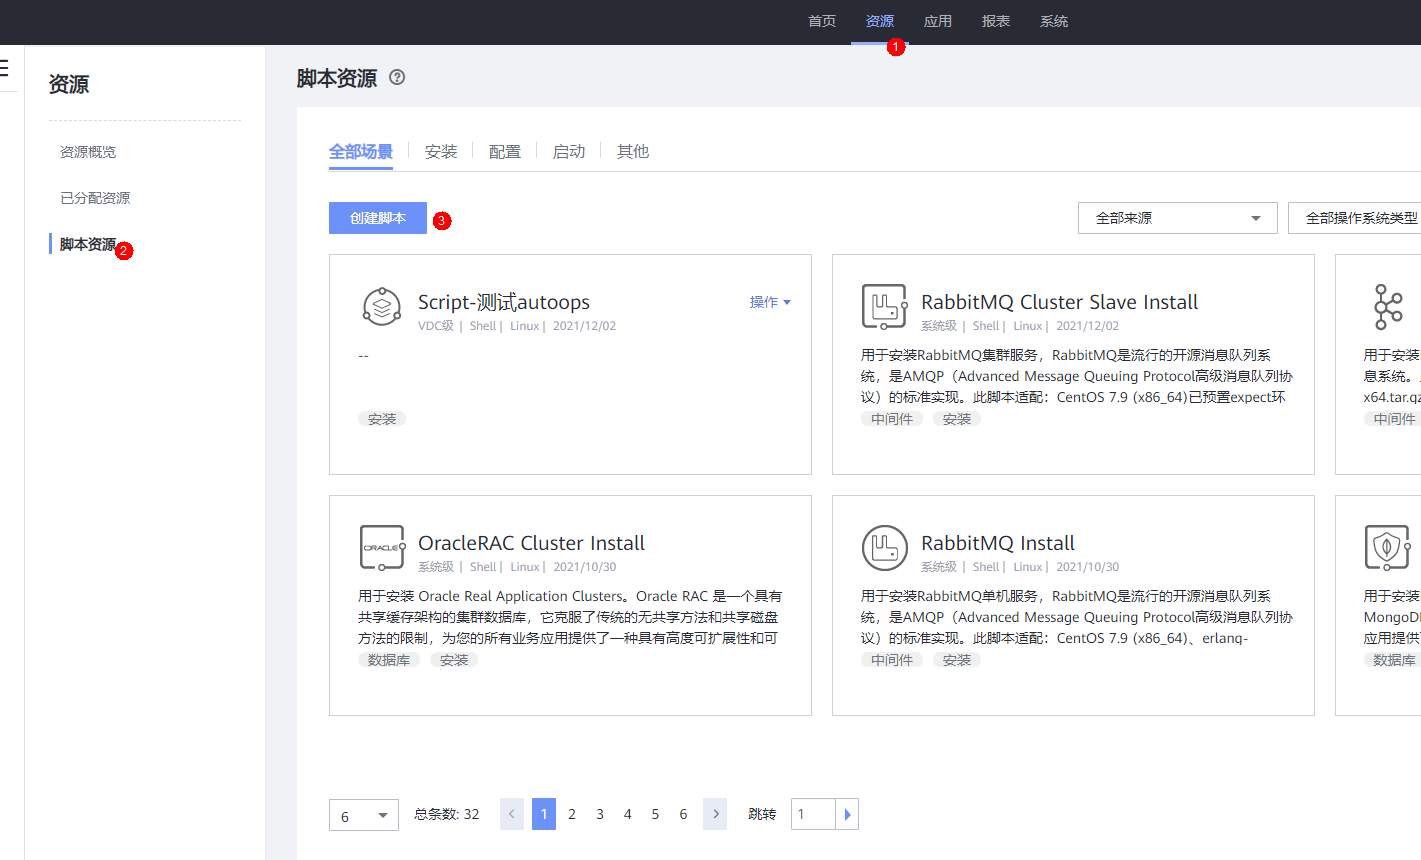The width and height of the screenshot is (1421, 860).
Task: Go to page 1
Action: (x=544, y=814)
